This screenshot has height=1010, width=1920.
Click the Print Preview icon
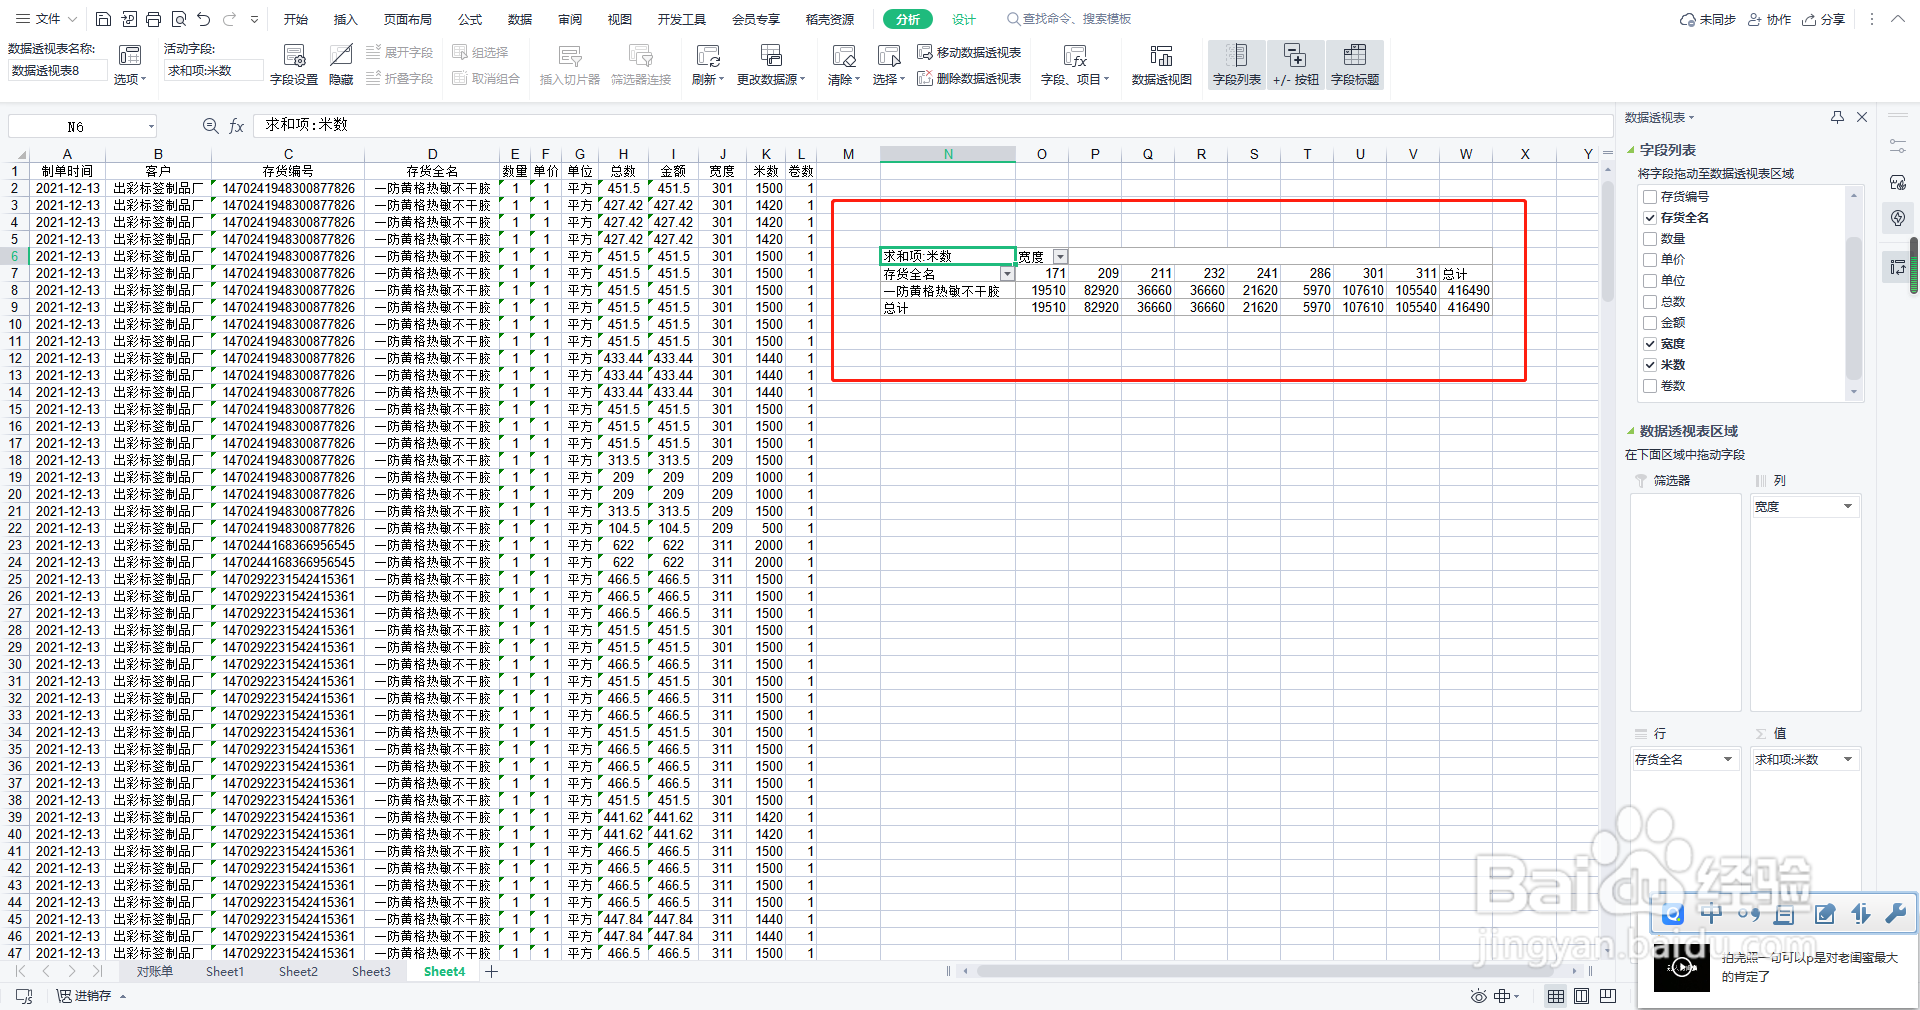pos(179,19)
